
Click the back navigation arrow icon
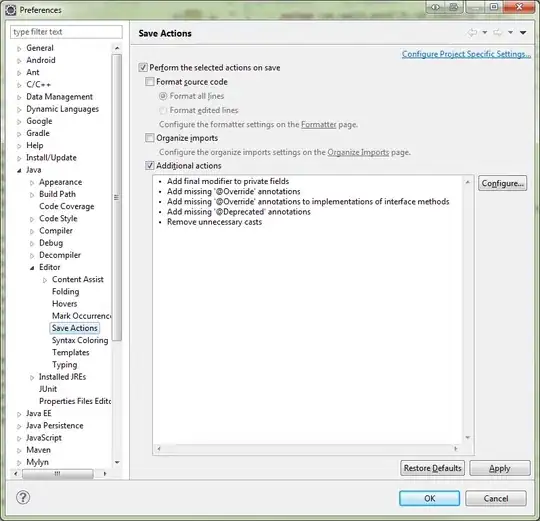472,33
